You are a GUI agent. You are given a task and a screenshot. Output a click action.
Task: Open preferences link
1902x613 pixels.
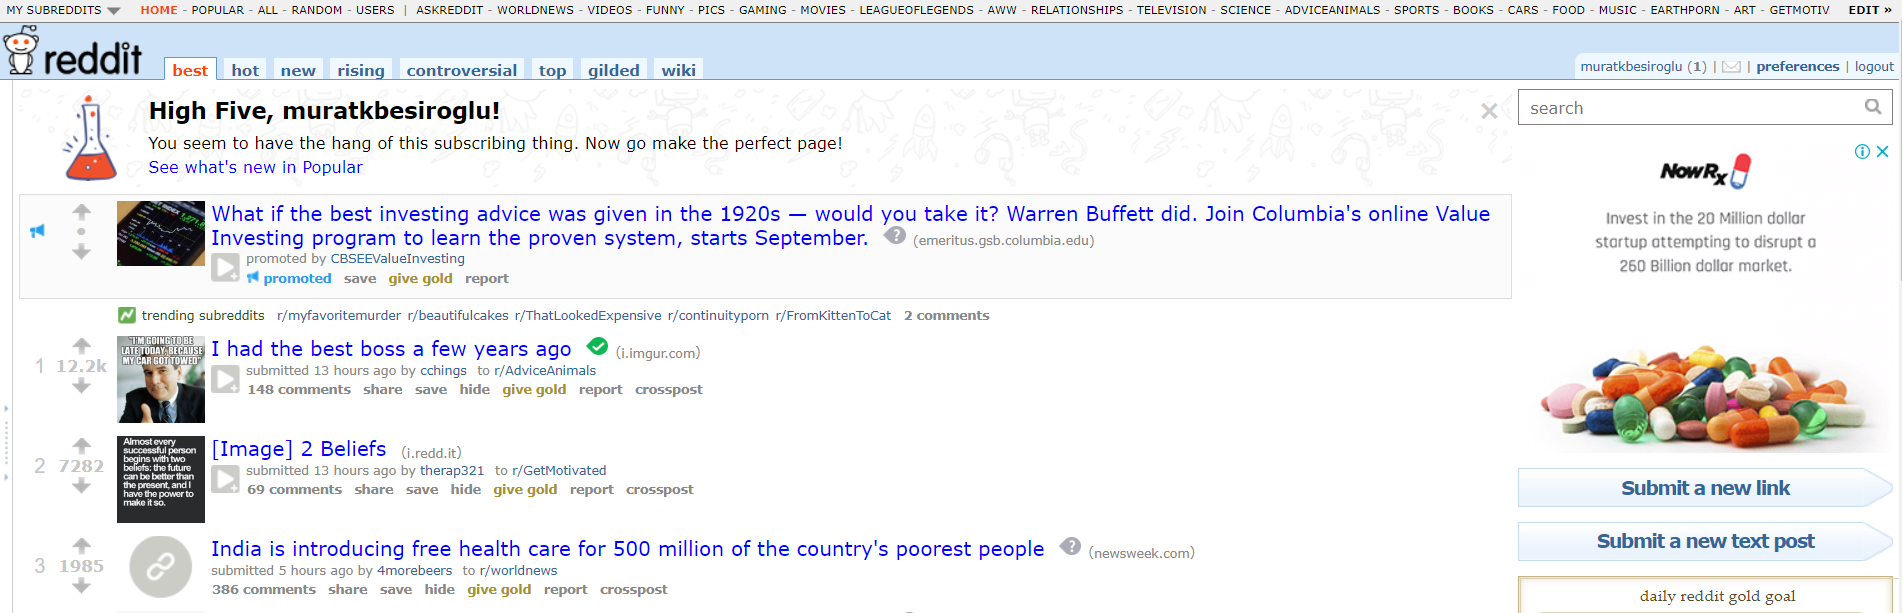point(1797,67)
